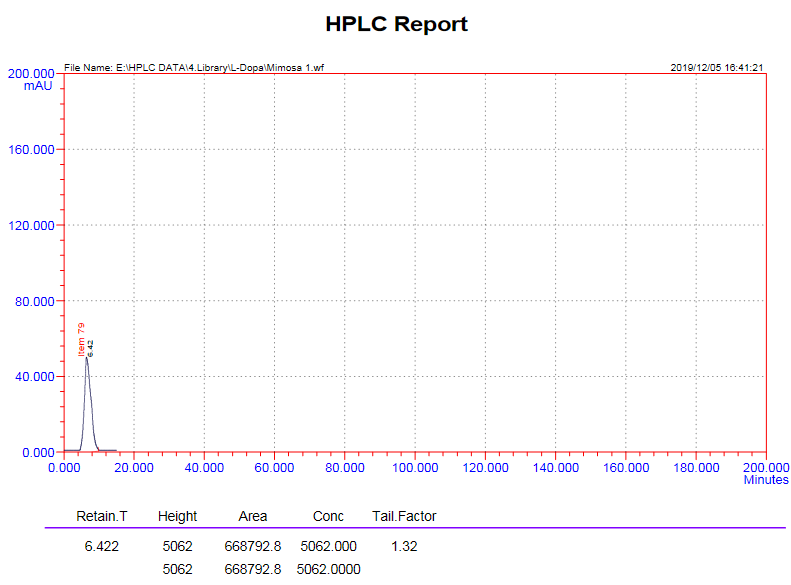791x585 pixels.
Task: Click the red Item 79 peak label
Action: pos(81,340)
